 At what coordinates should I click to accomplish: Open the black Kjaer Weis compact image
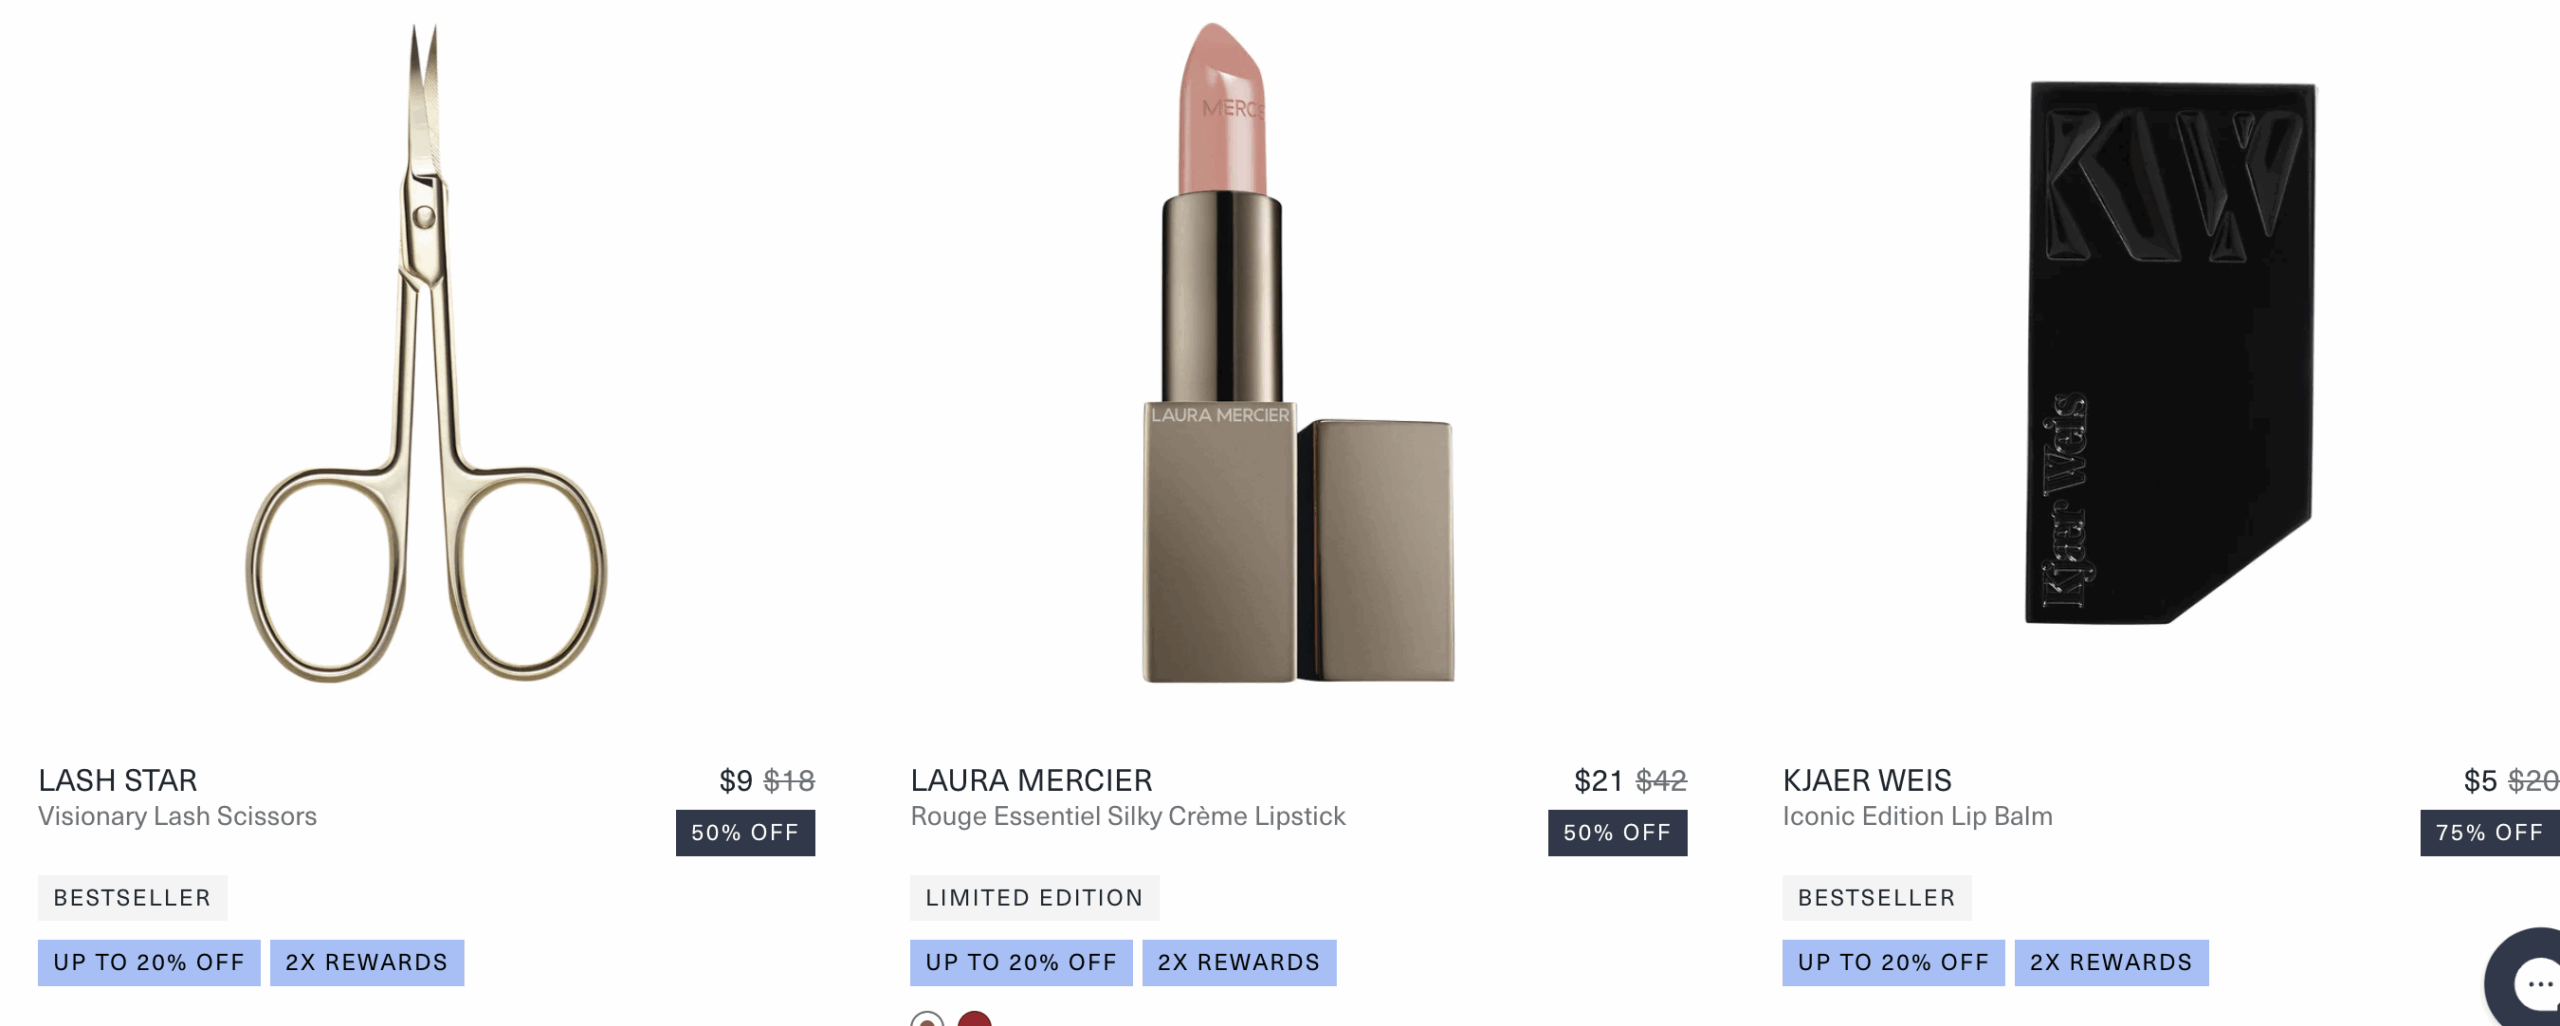pos(2171,353)
